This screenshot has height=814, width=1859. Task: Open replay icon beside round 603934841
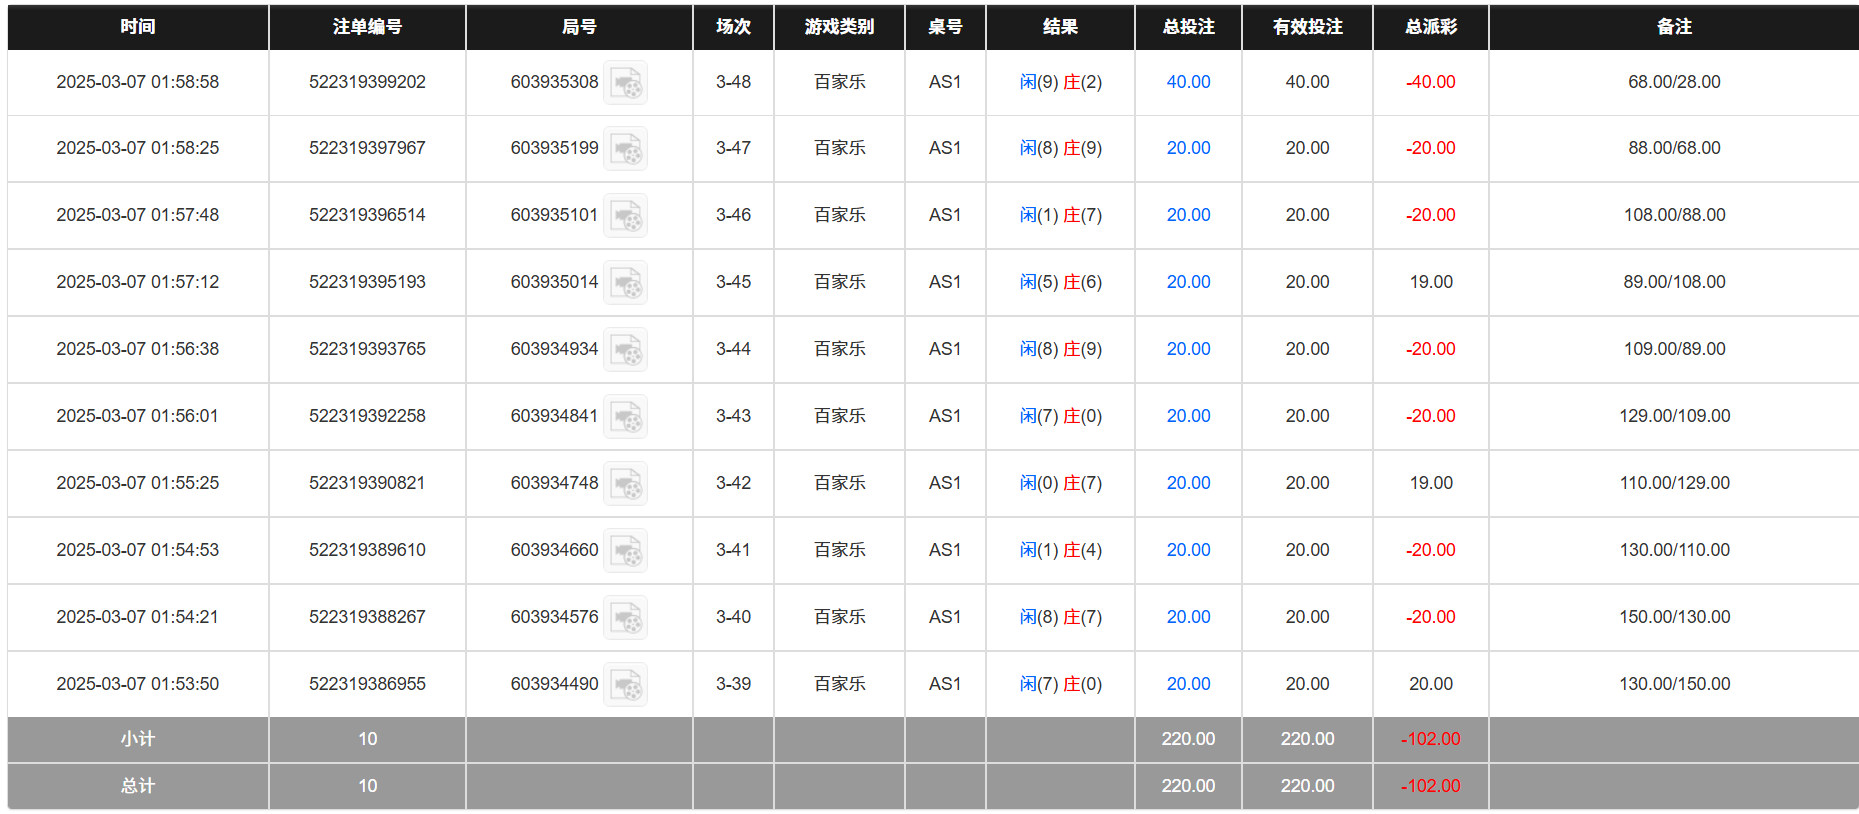tap(626, 417)
